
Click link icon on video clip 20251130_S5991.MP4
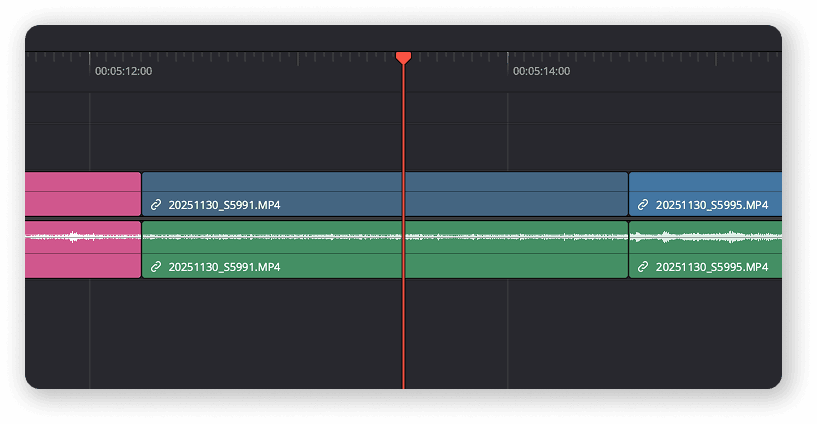(x=156, y=205)
